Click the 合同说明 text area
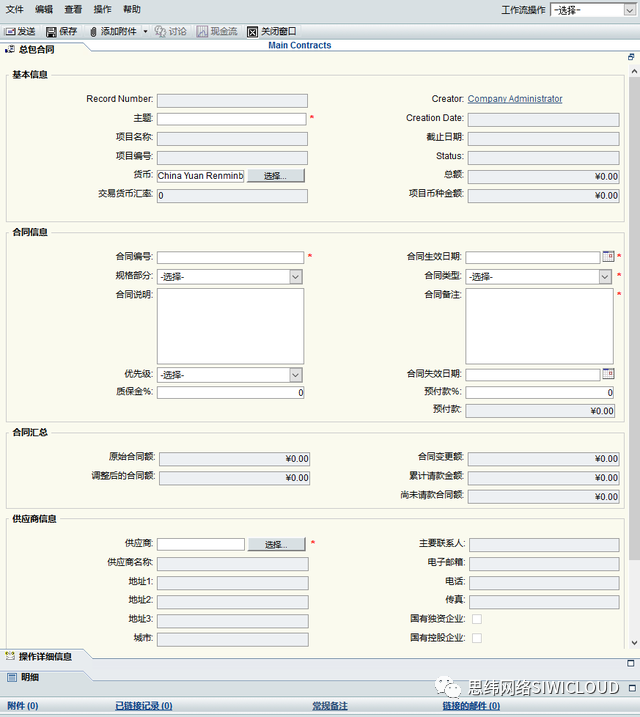This screenshot has height=717, width=640. tap(230, 326)
